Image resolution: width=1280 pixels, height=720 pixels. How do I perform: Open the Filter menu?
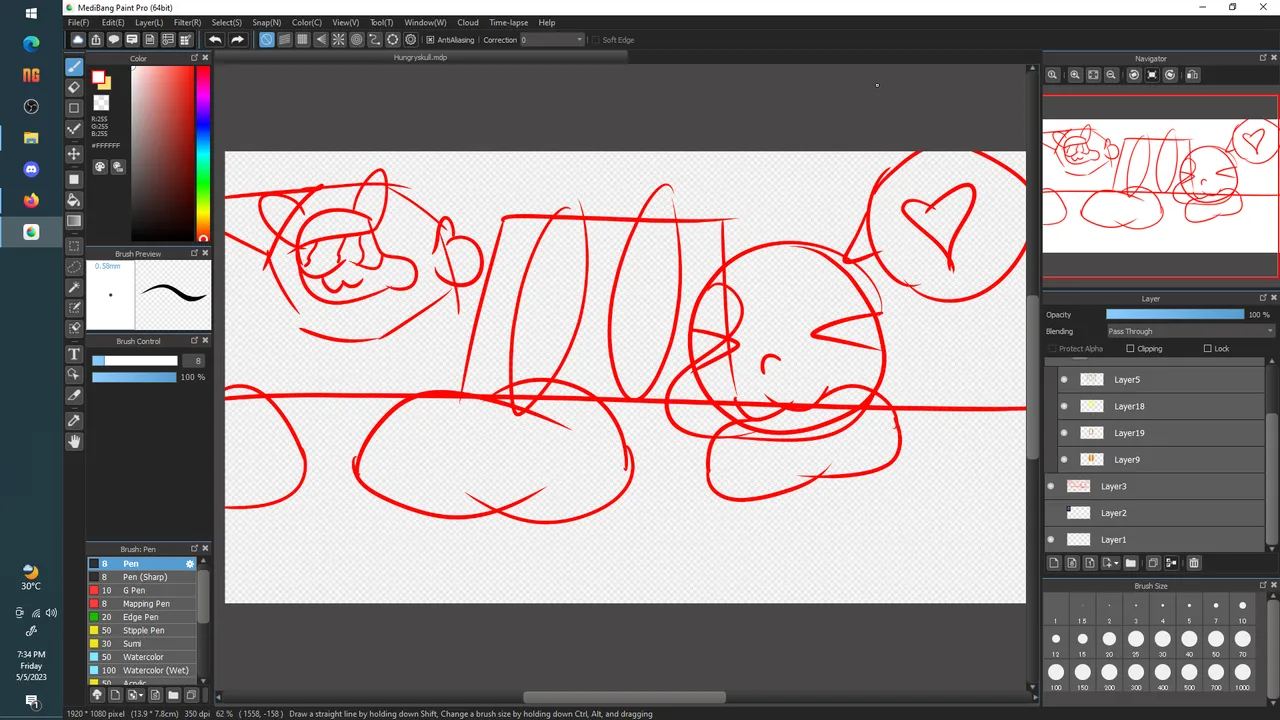(x=187, y=22)
